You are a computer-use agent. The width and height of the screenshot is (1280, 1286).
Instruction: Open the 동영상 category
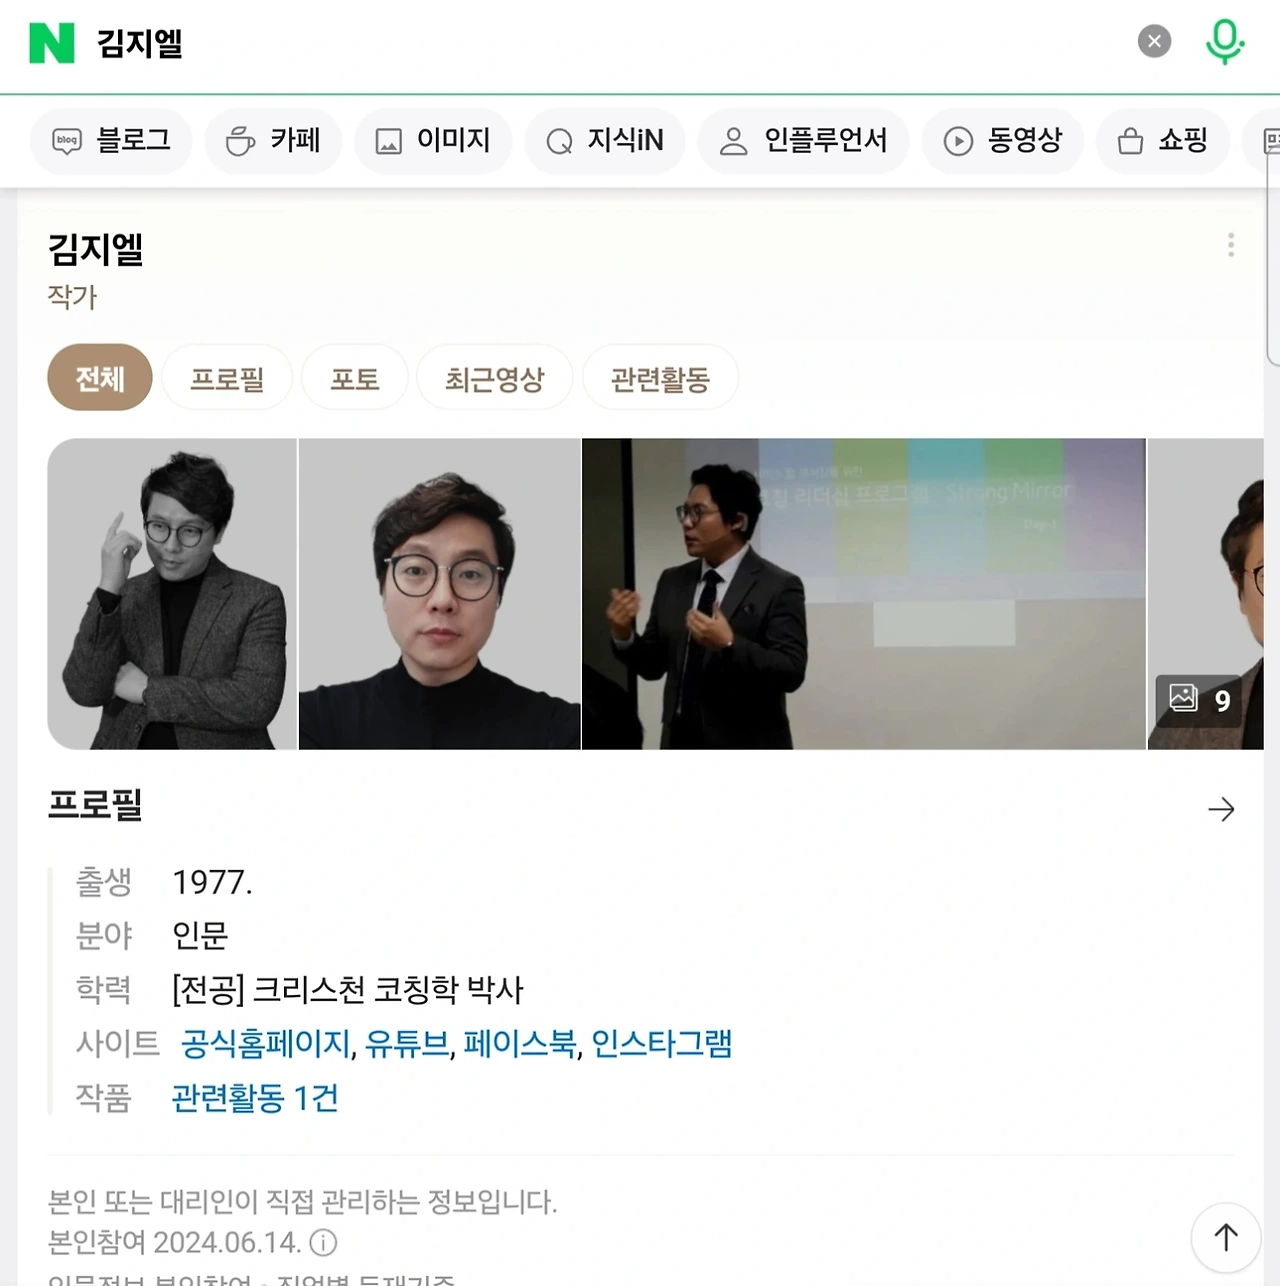click(x=1002, y=141)
